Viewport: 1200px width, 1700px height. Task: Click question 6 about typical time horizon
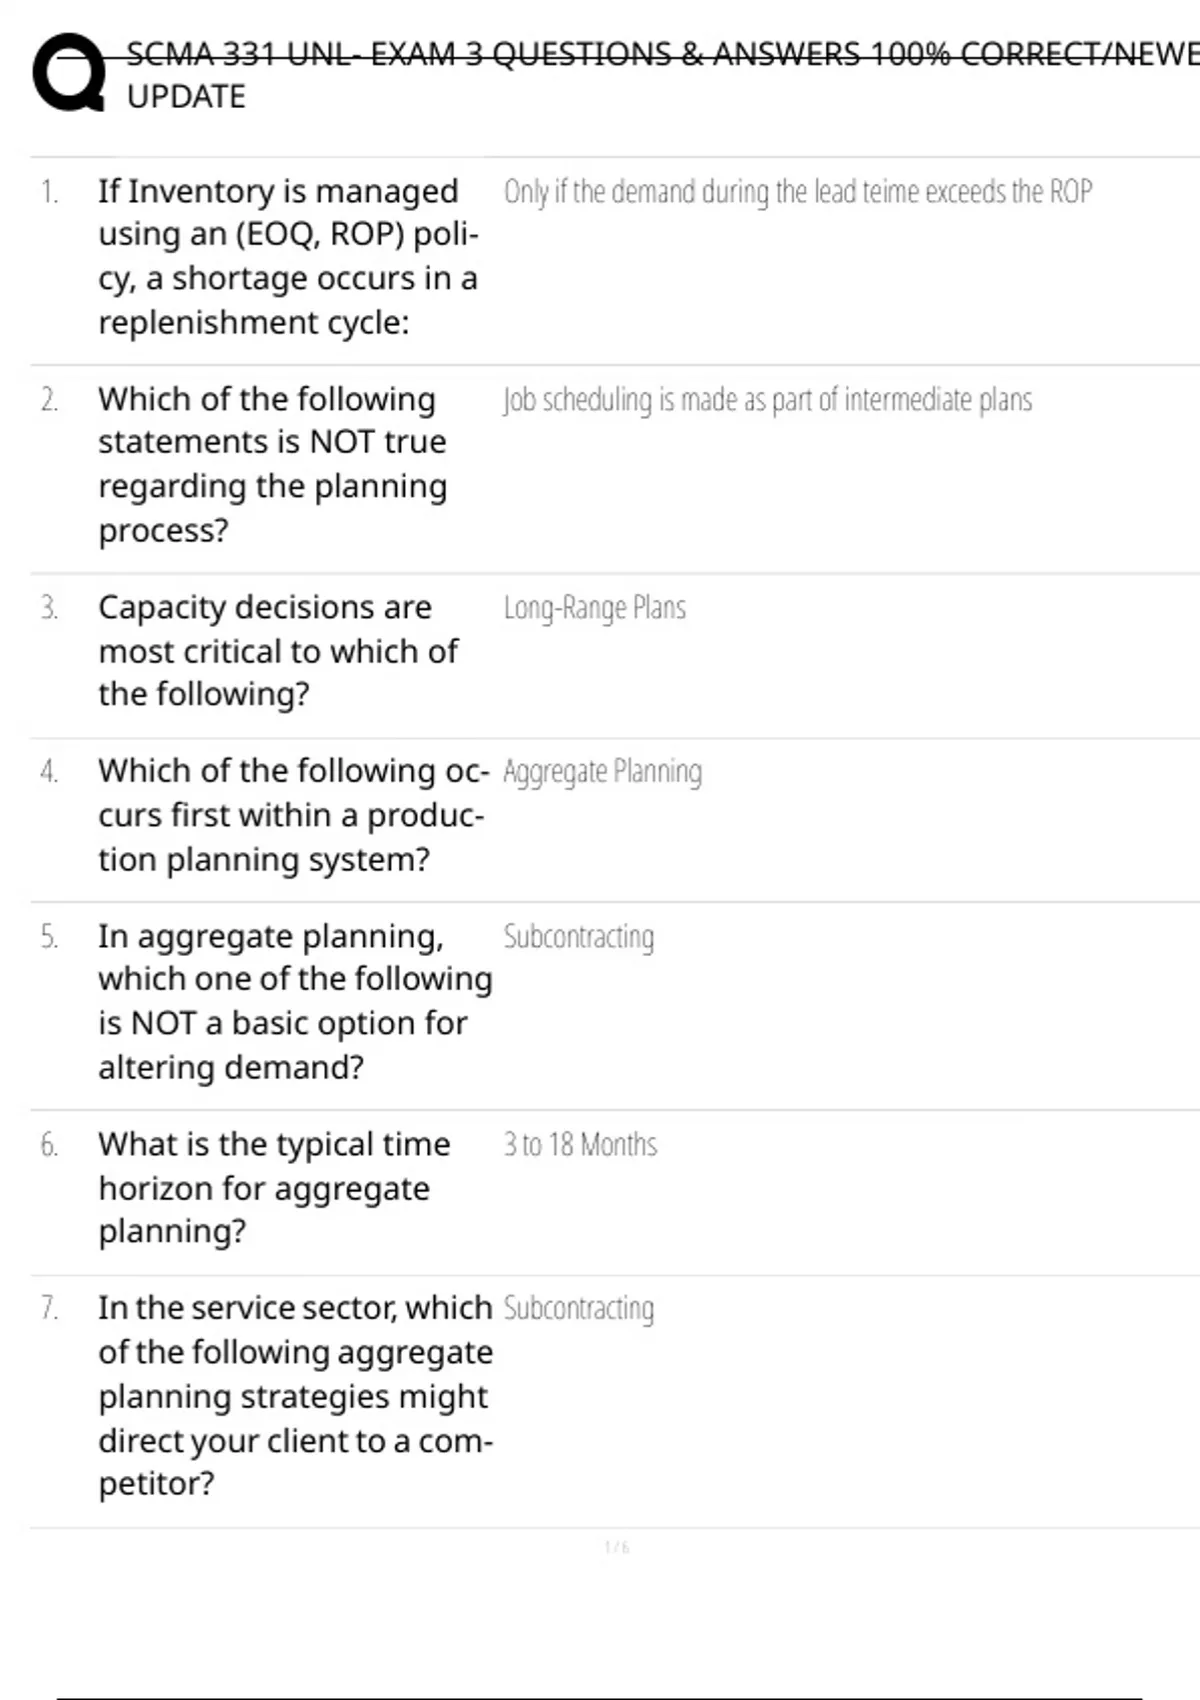tap(274, 1187)
